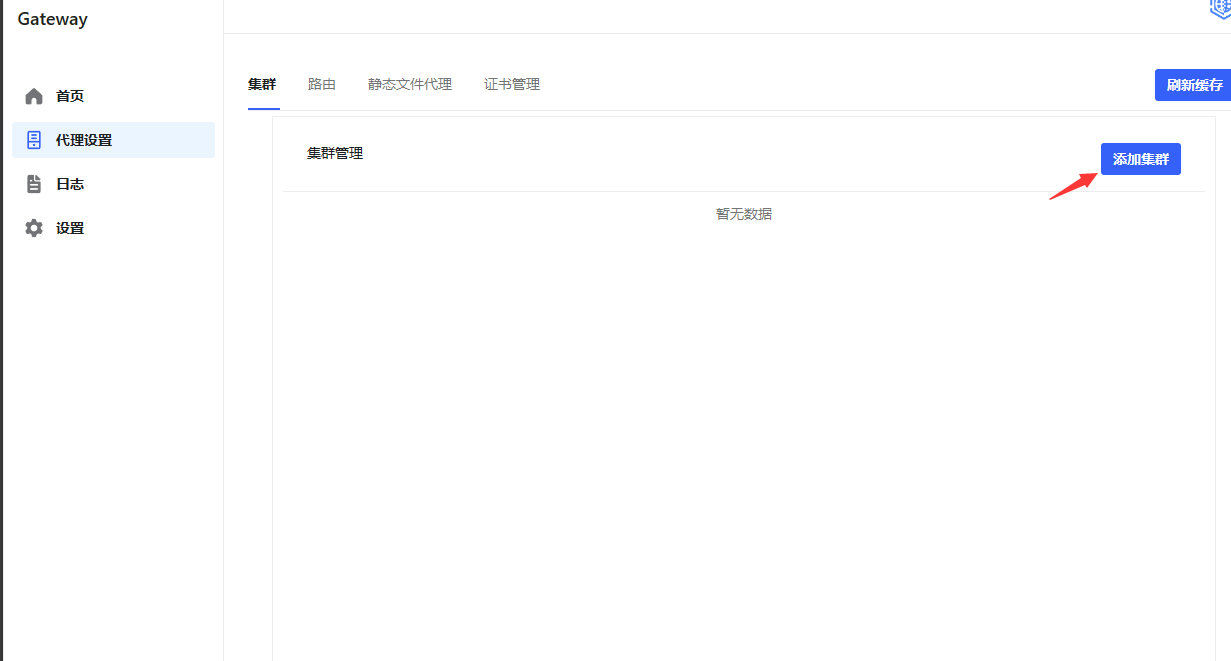Click the 添加集群 button
Screen dimensions: 1231x661
tap(1140, 158)
